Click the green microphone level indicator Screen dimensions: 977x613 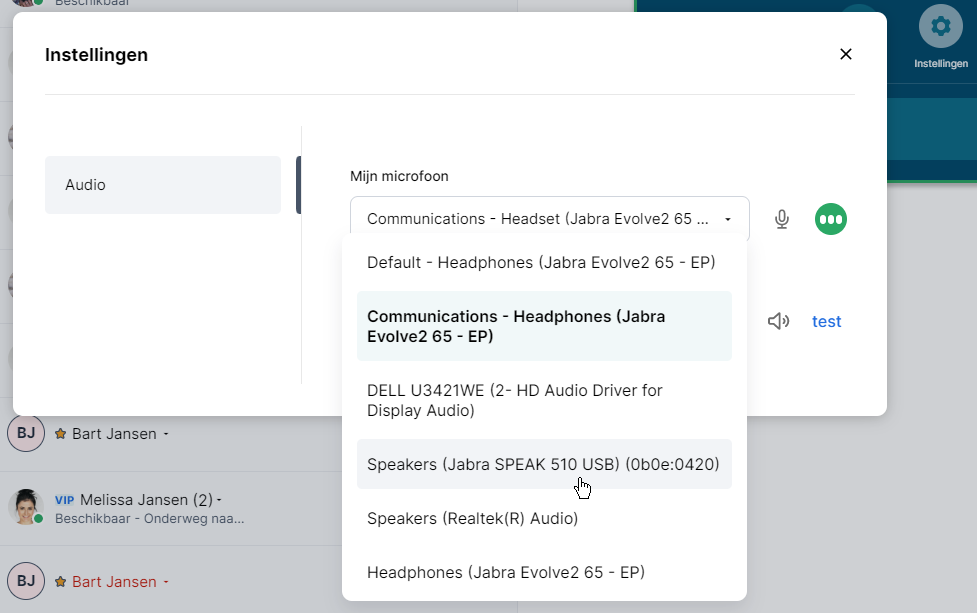coord(831,219)
